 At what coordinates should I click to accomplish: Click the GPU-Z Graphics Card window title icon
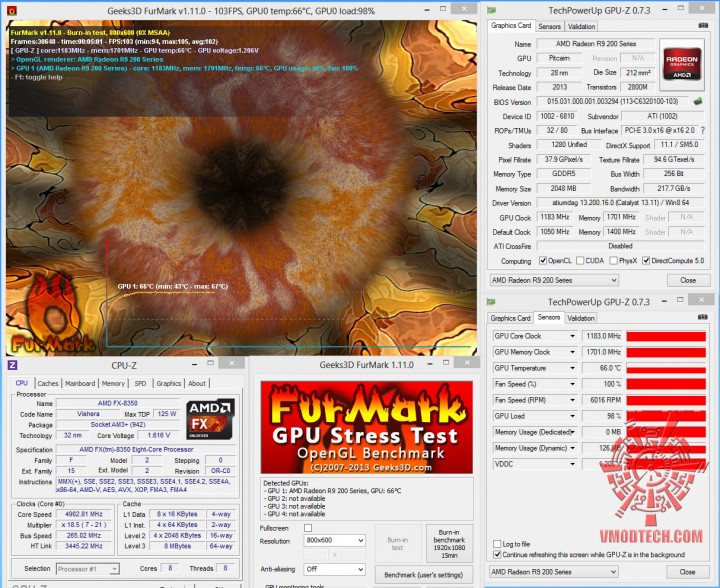point(491,11)
